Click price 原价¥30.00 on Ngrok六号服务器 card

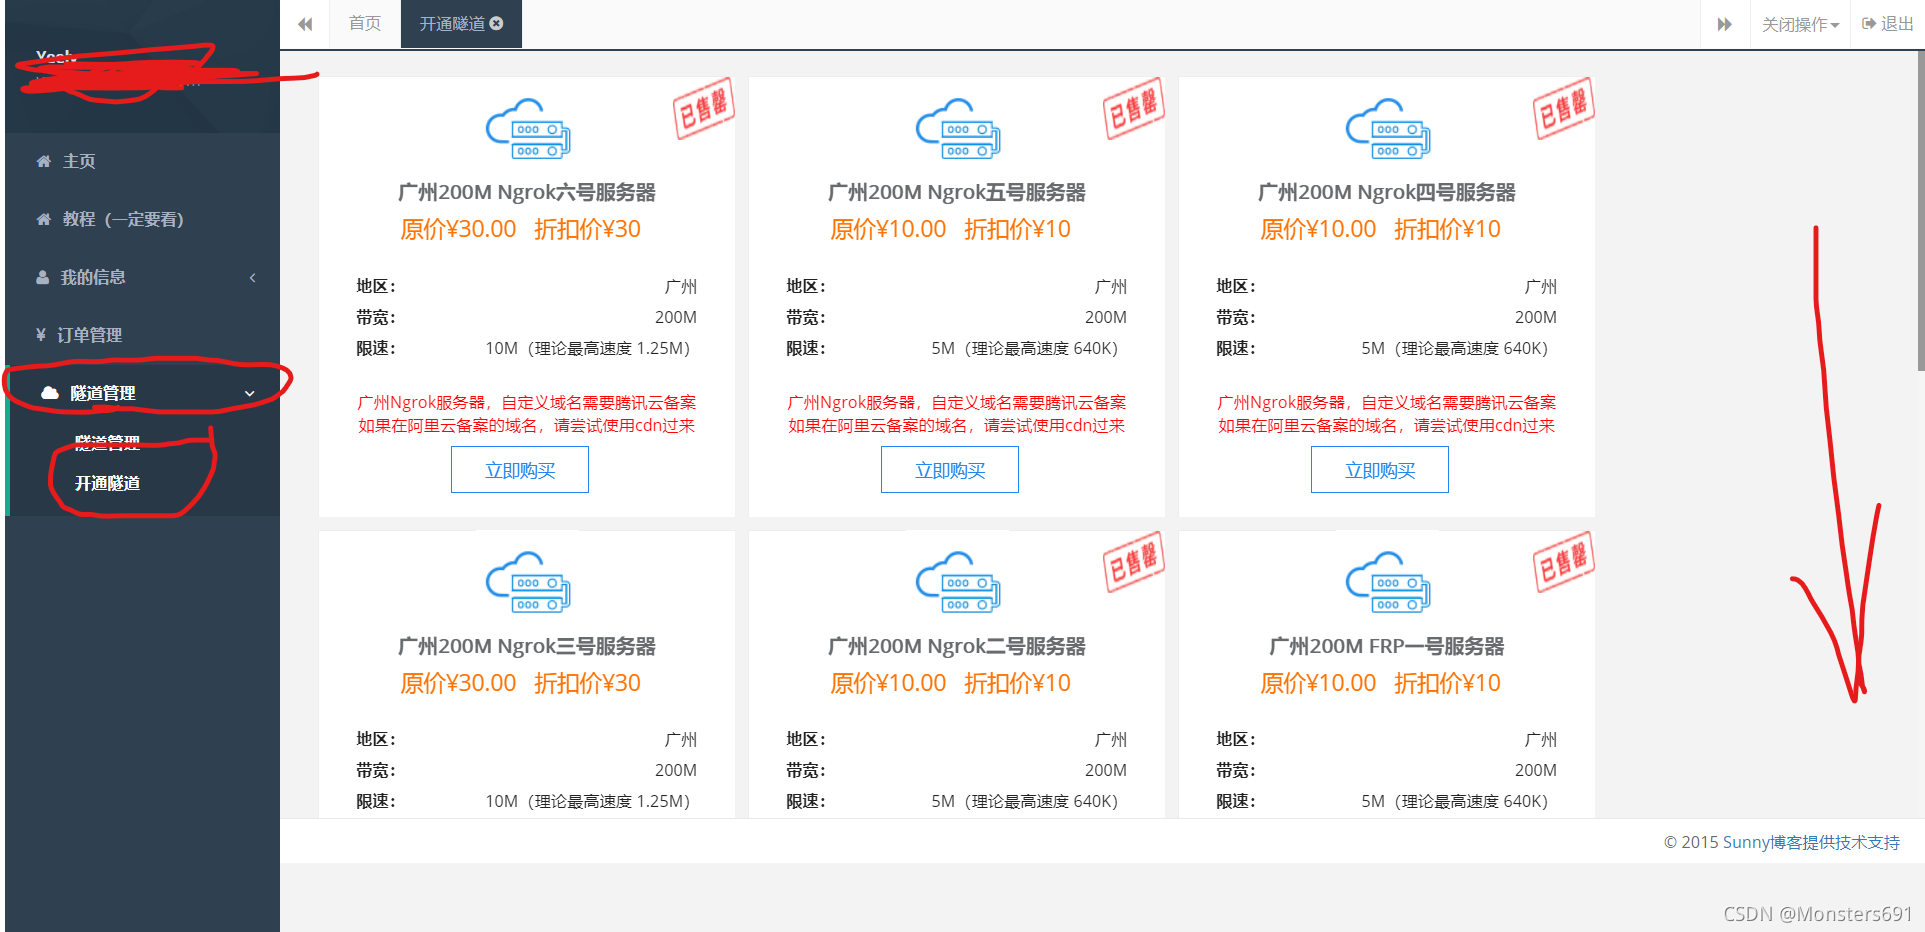pos(458,229)
